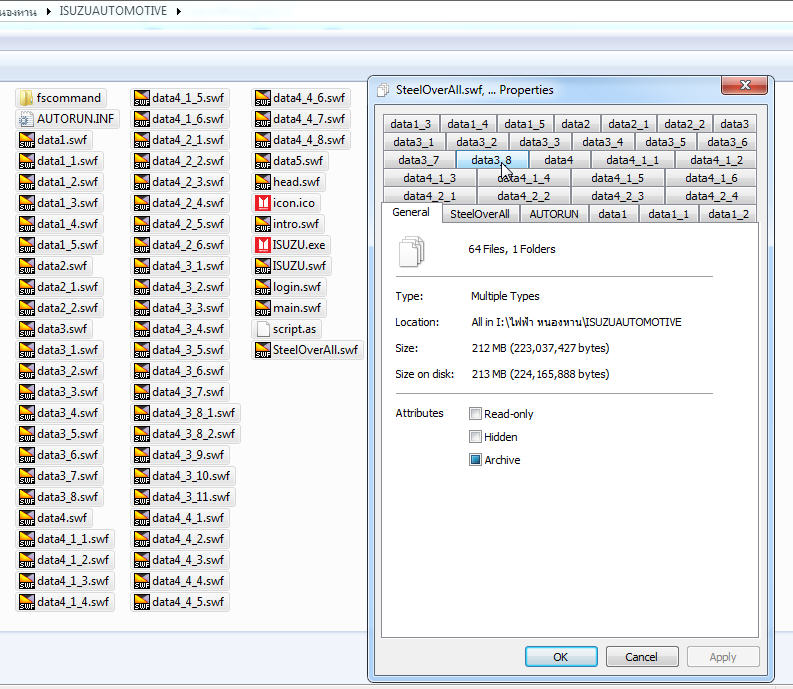Open the SteelOverAll properties tab
The height and width of the screenshot is (689, 793).
pyautogui.click(x=479, y=214)
